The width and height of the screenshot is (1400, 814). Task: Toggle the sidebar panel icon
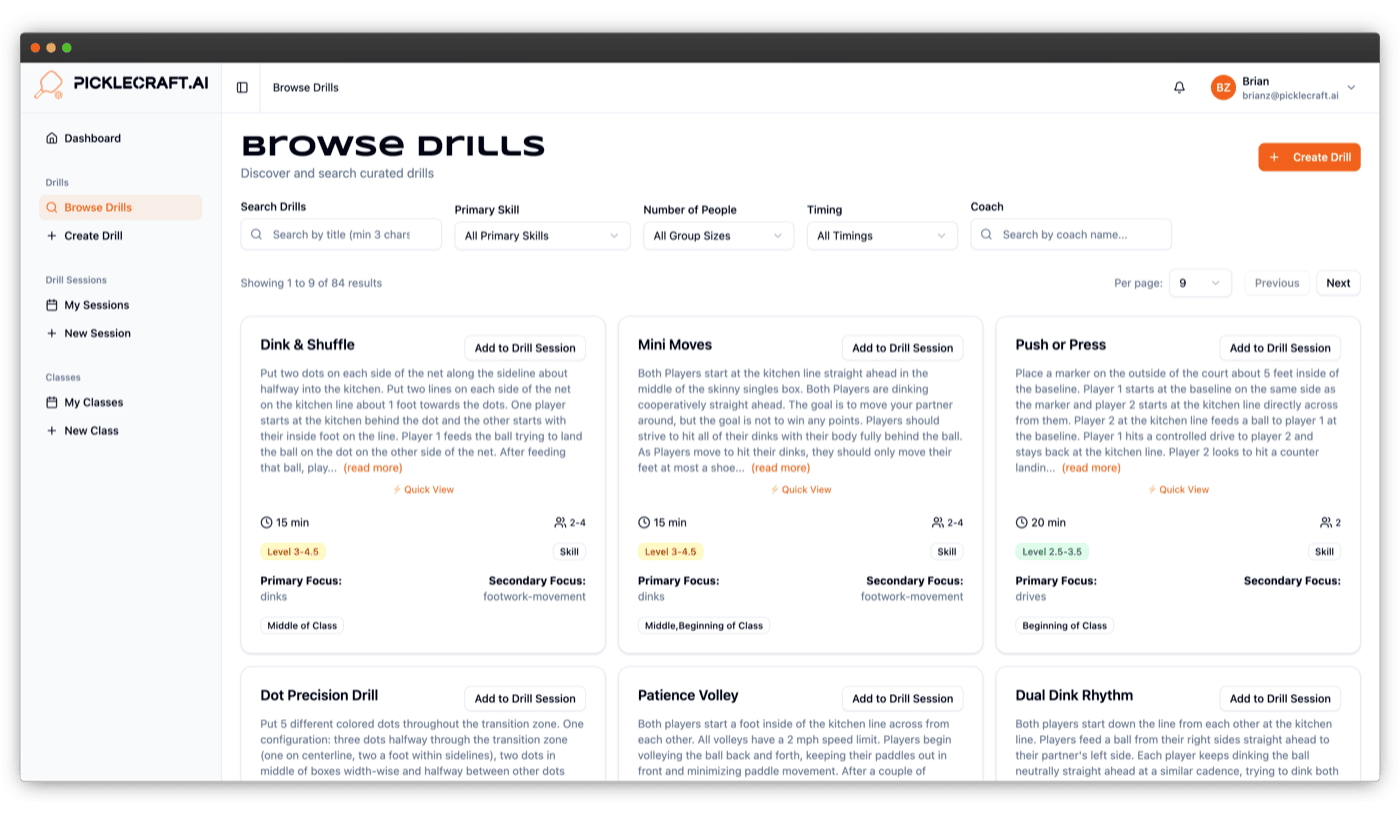[242, 88]
